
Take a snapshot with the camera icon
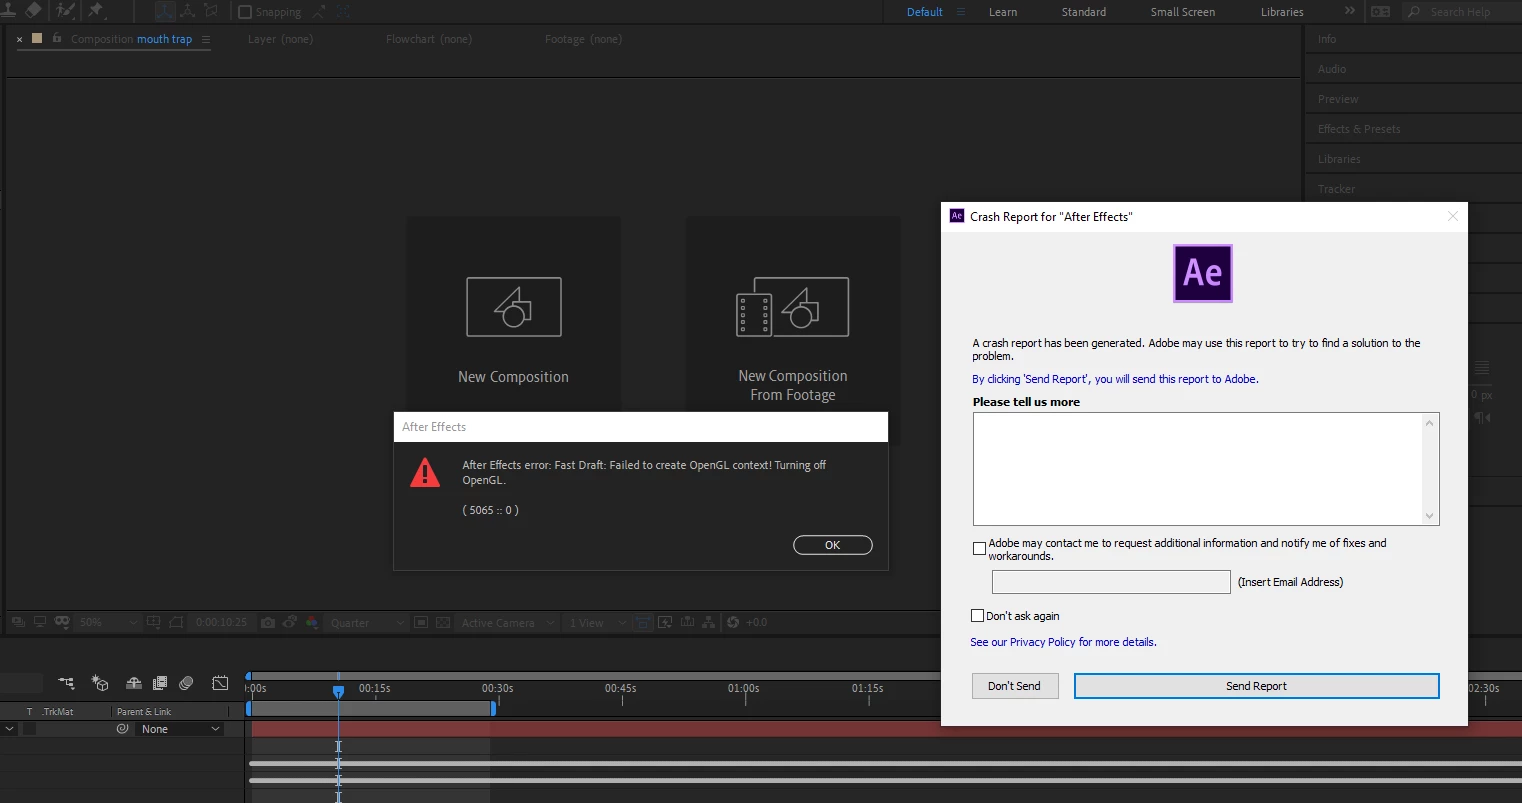click(x=268, y=622)
